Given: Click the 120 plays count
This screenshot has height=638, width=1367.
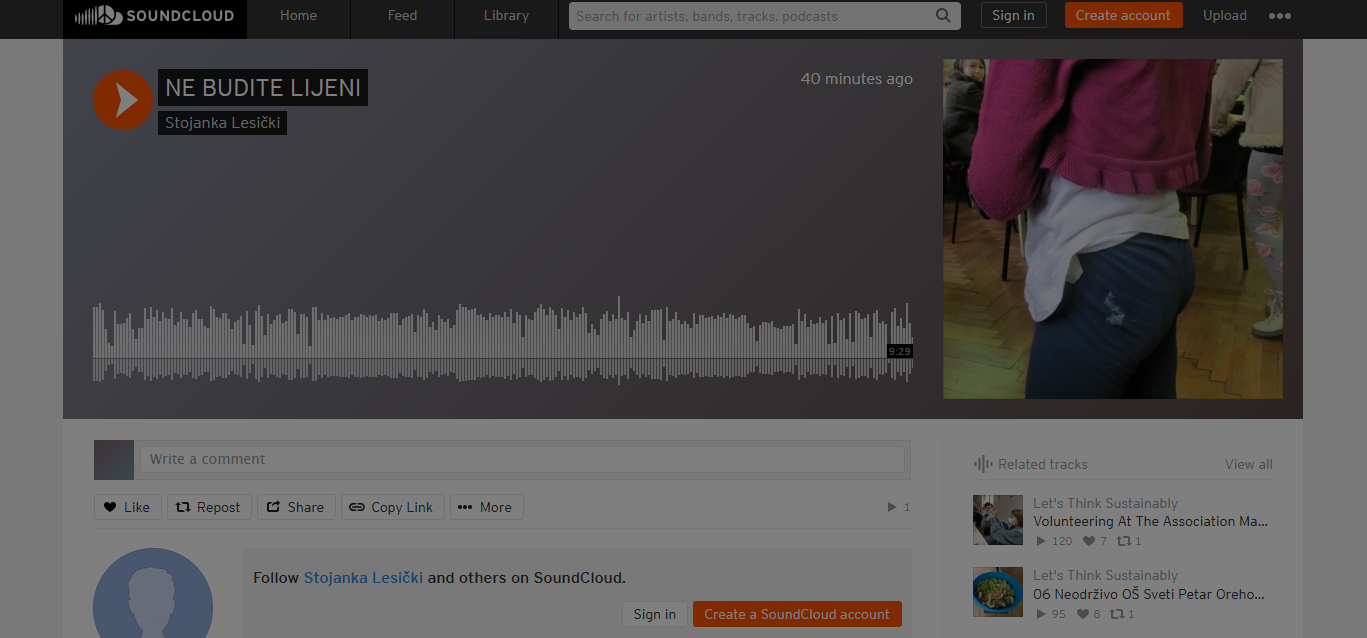Looking at the screenshot, I should [1054, 541].
